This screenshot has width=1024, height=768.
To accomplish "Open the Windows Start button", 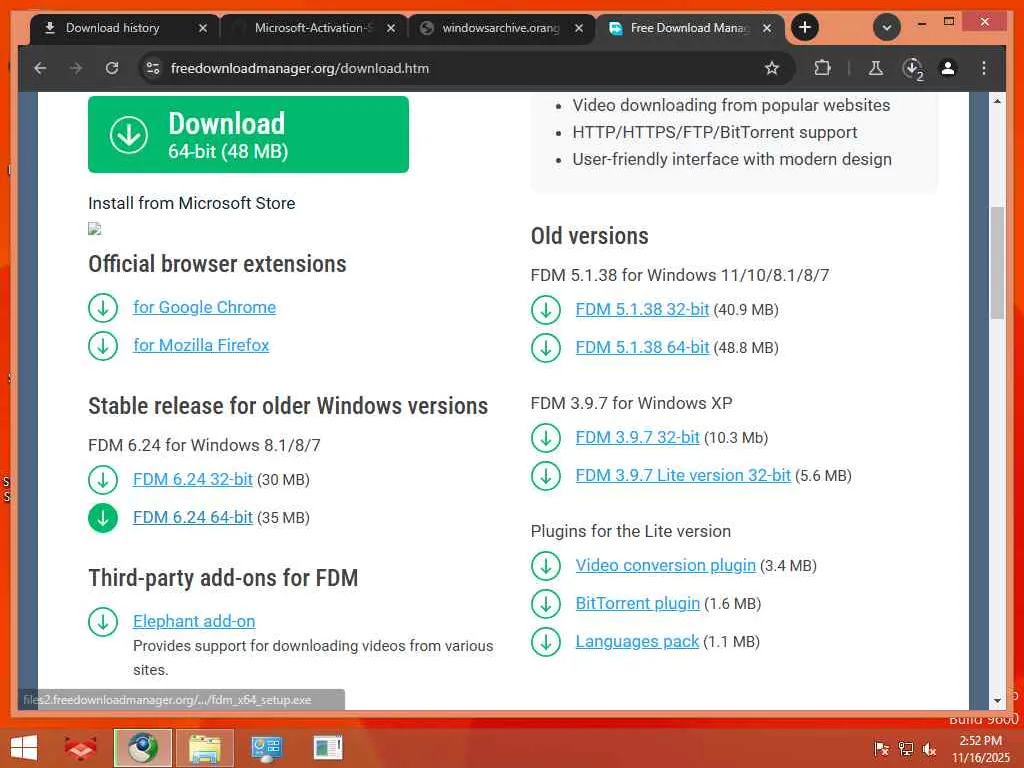I will click(x=24, y=748).
